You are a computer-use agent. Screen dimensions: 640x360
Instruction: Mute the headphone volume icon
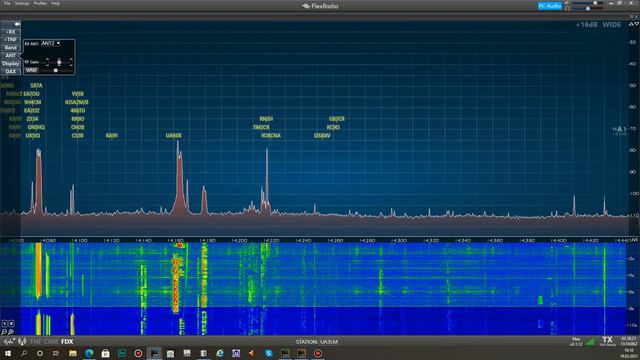[x=567, y=8]
